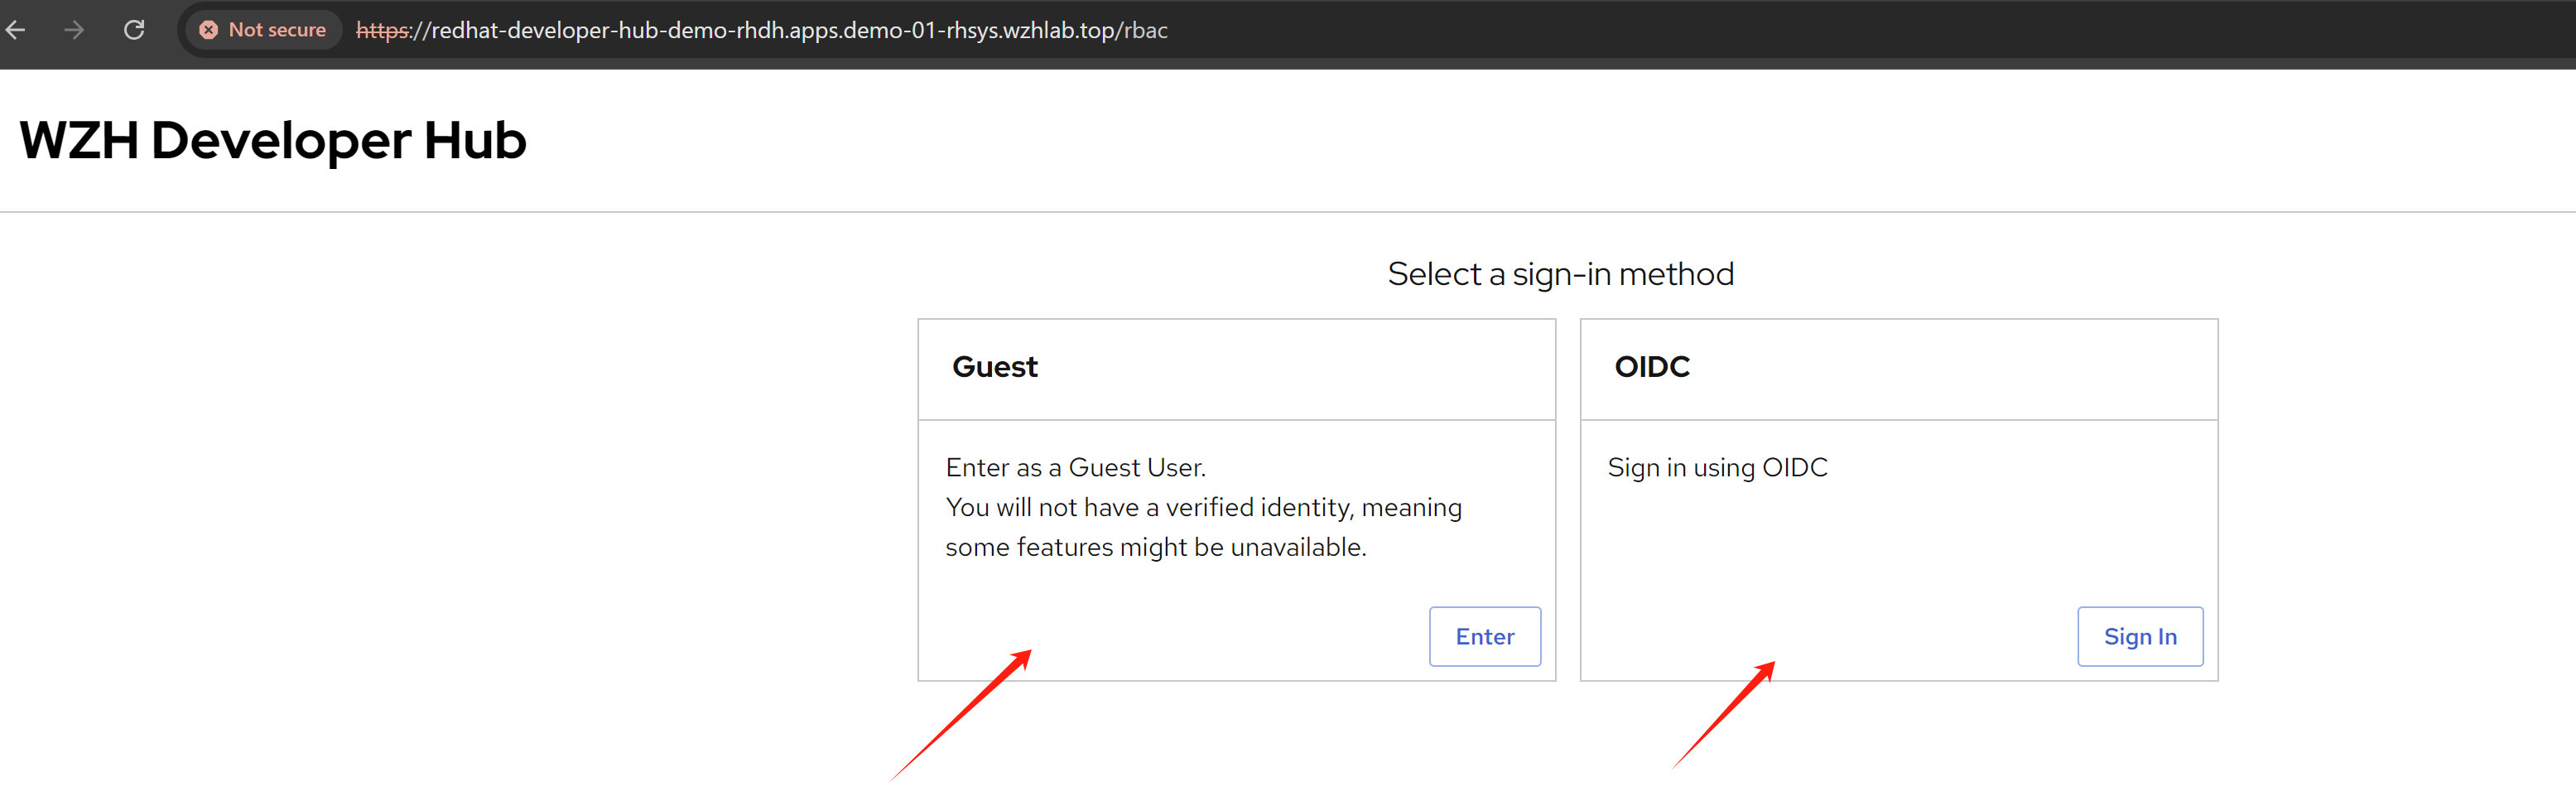Click the red arrow under Guest card
The image size is (2576, 811).
960,715
